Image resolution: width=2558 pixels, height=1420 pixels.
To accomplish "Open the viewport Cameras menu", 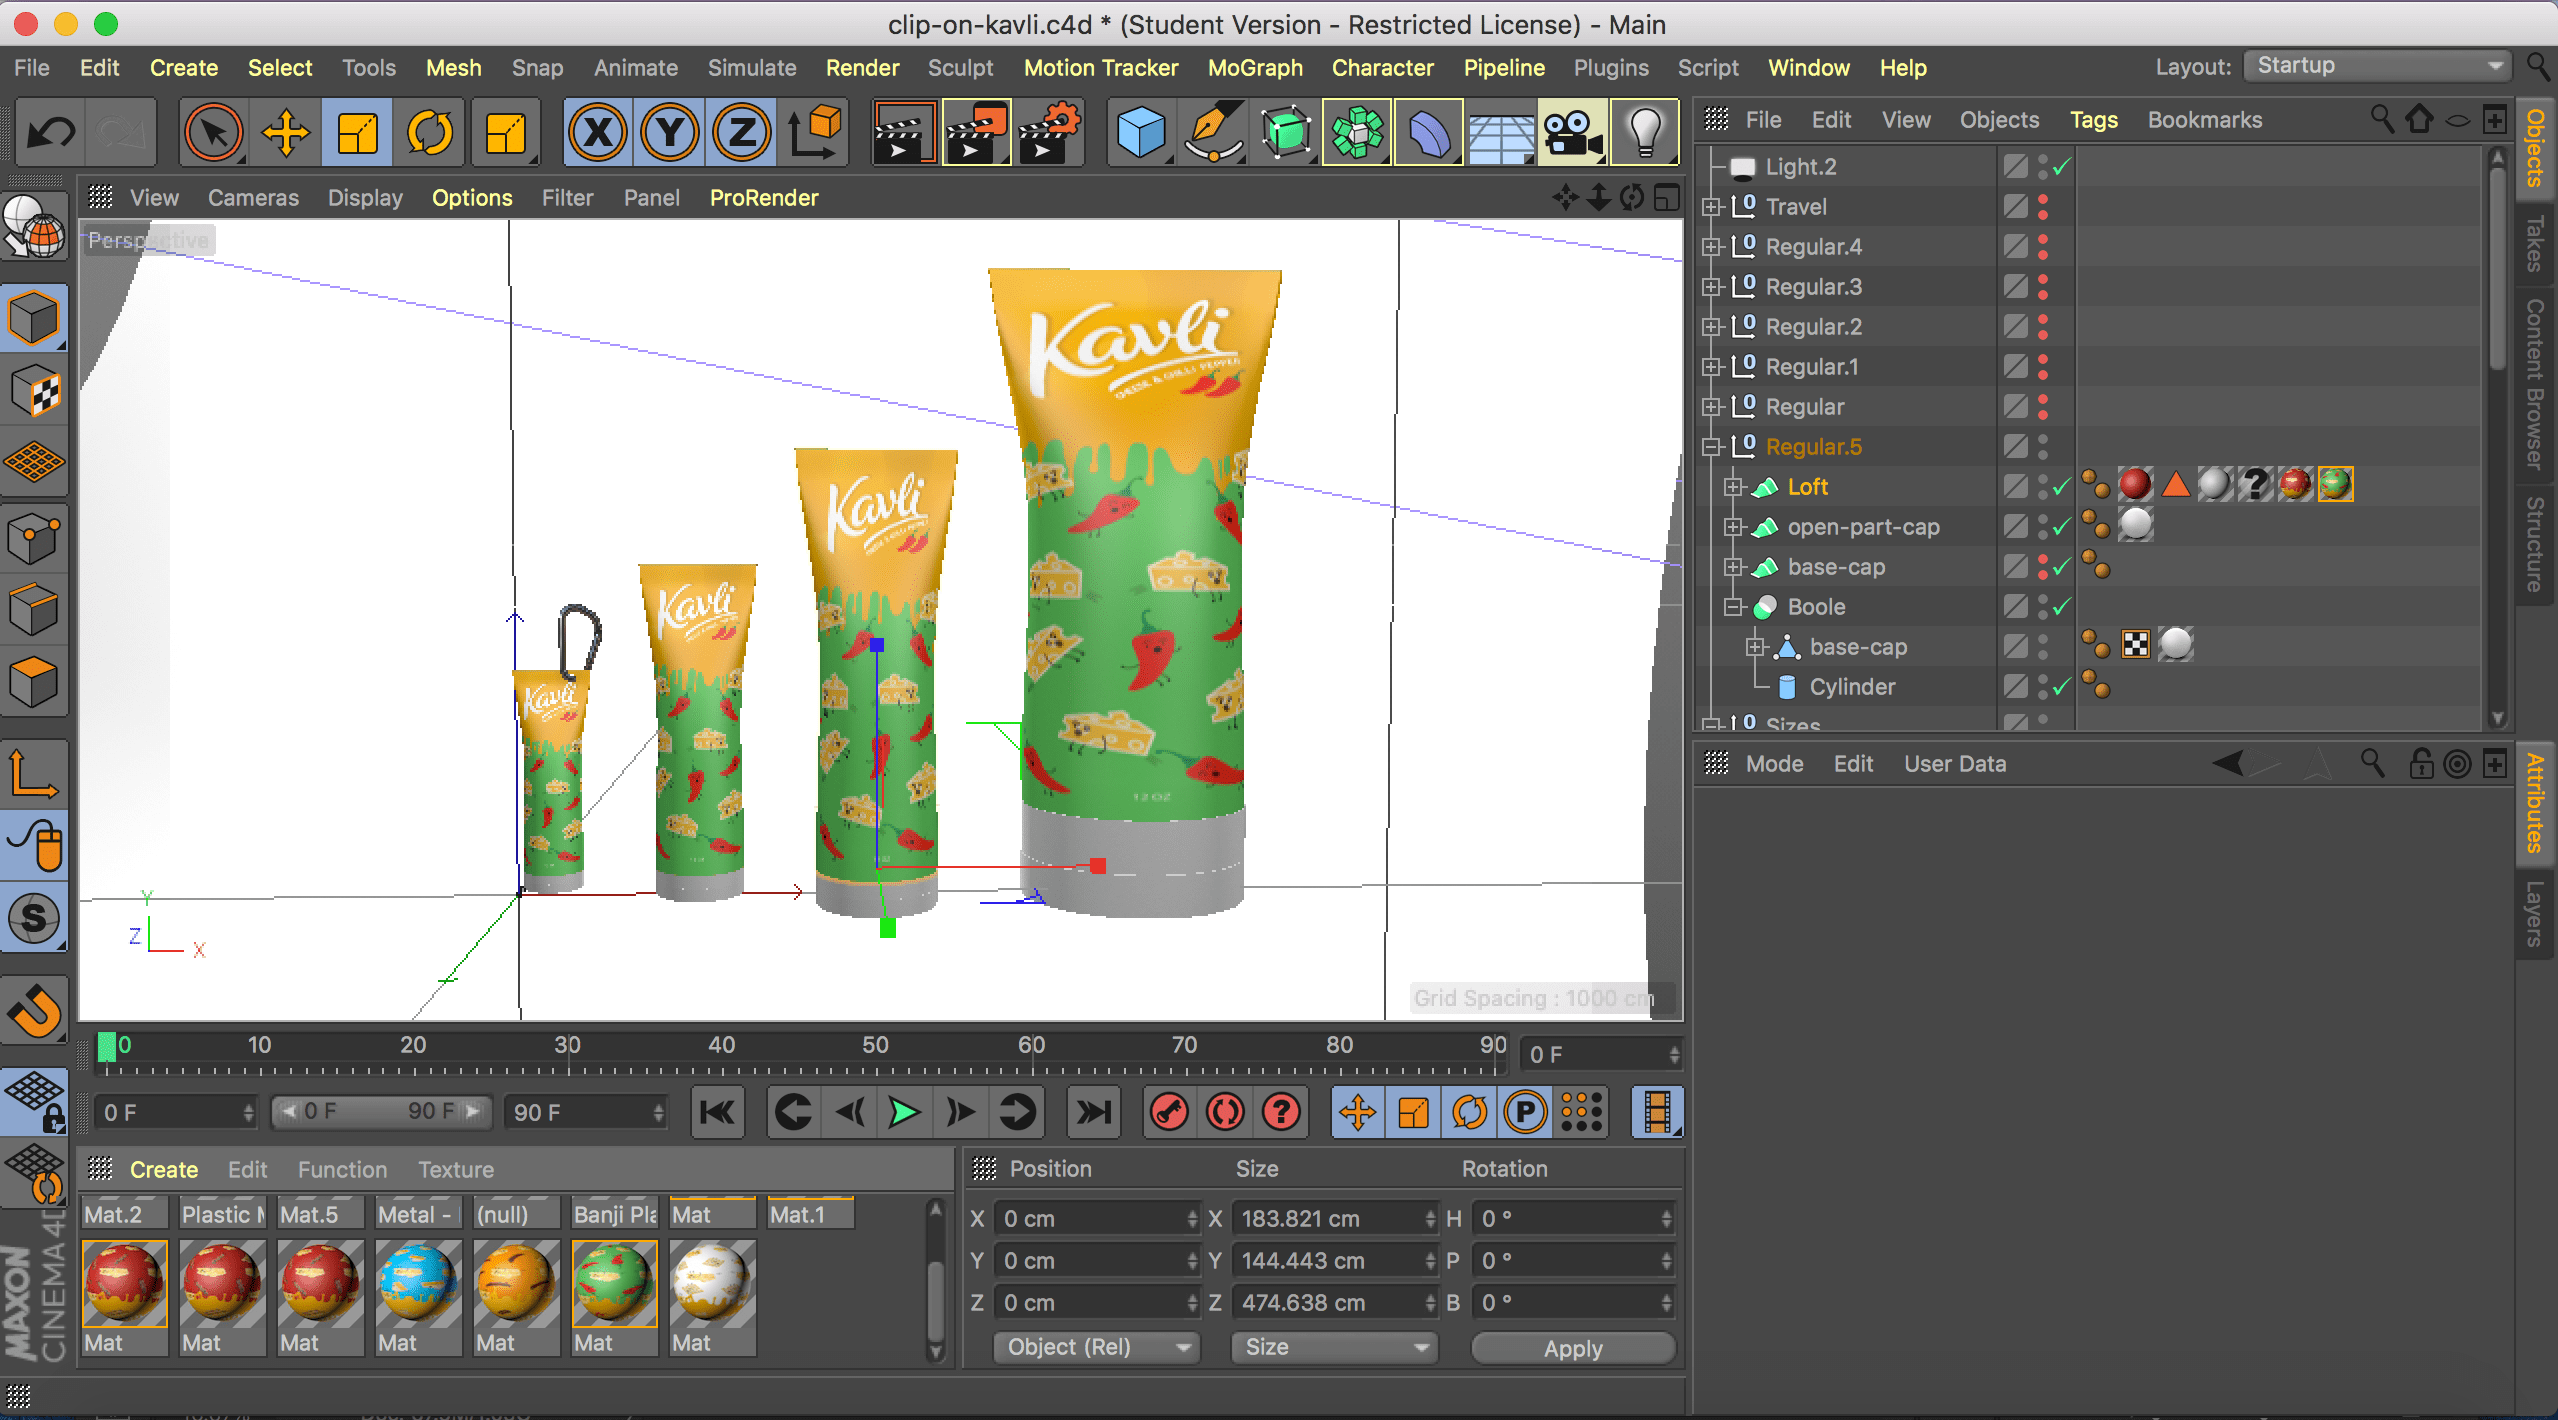I will [x=253, y=198].
